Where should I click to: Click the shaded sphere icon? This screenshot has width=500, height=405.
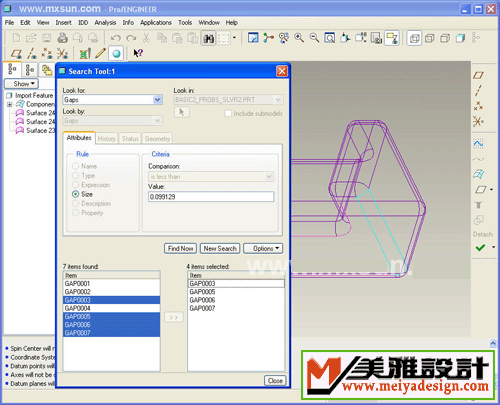[x=116, y=53]
